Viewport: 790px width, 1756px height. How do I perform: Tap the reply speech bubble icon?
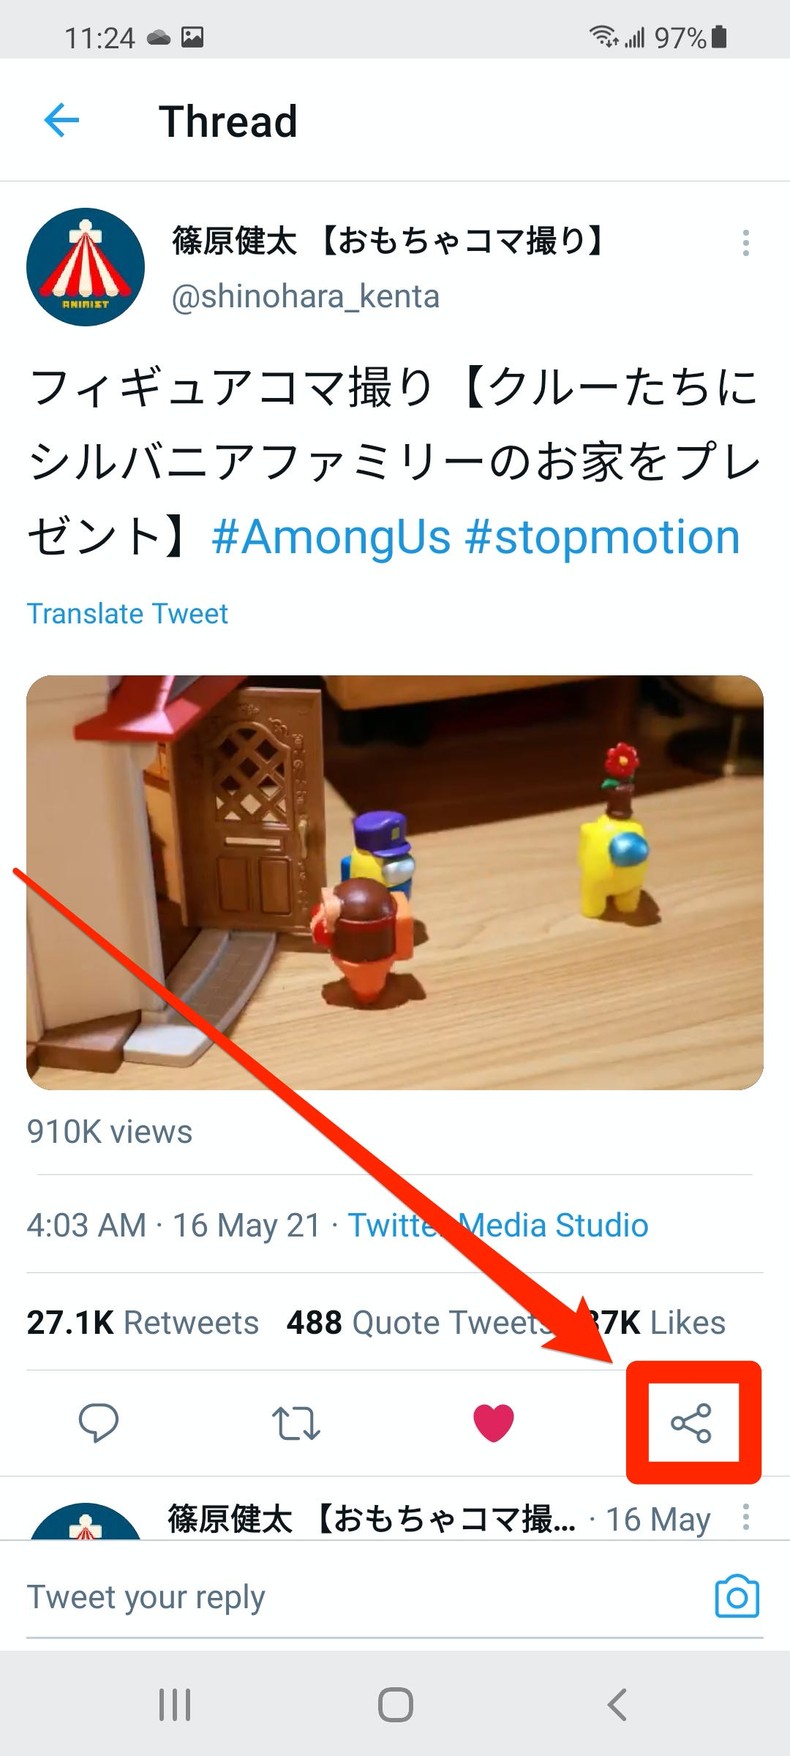click(99, 1423)
